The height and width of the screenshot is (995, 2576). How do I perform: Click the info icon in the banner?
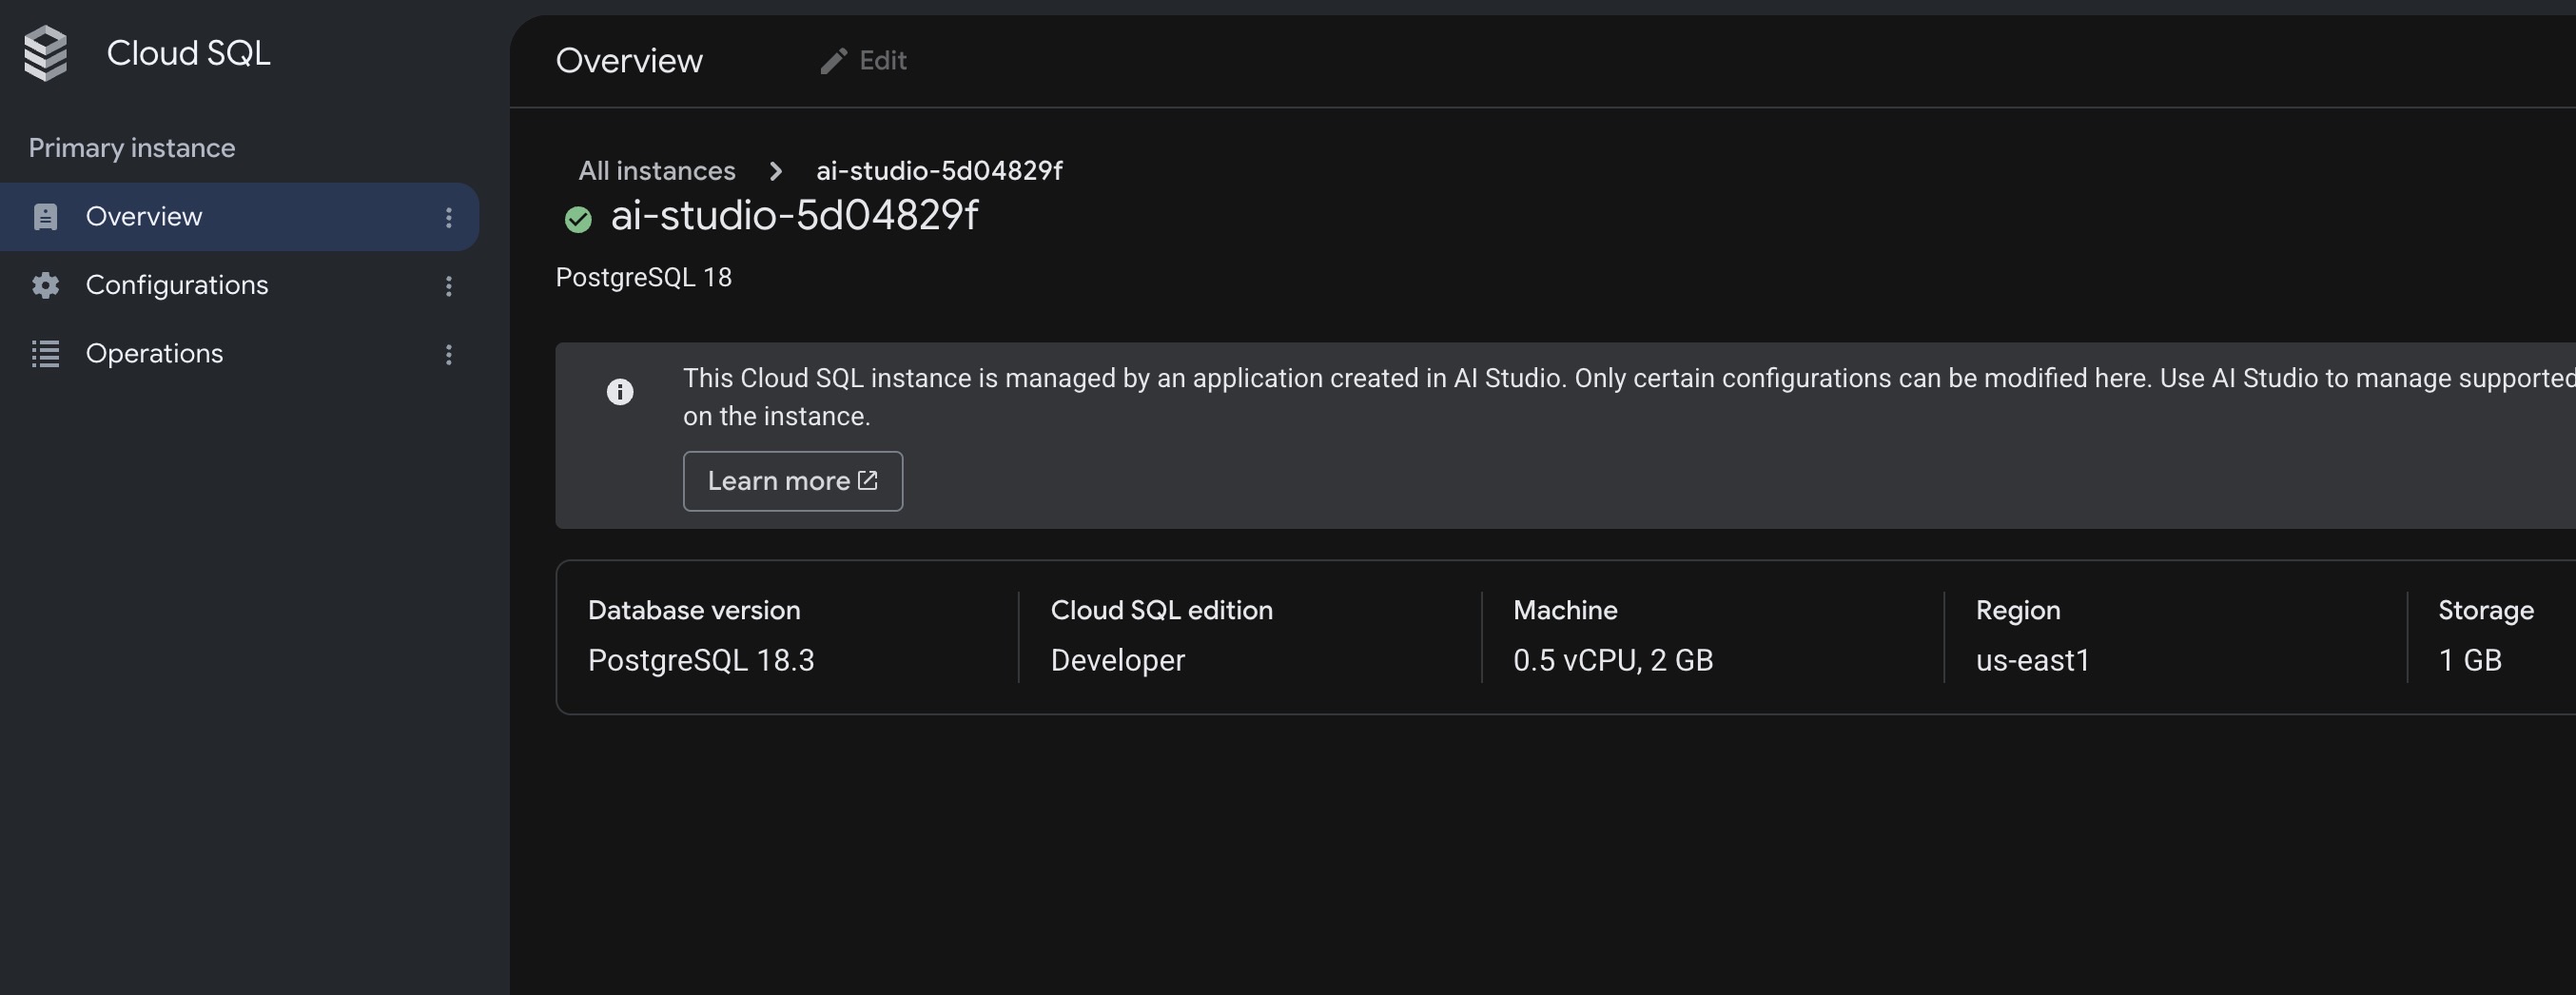620,392
